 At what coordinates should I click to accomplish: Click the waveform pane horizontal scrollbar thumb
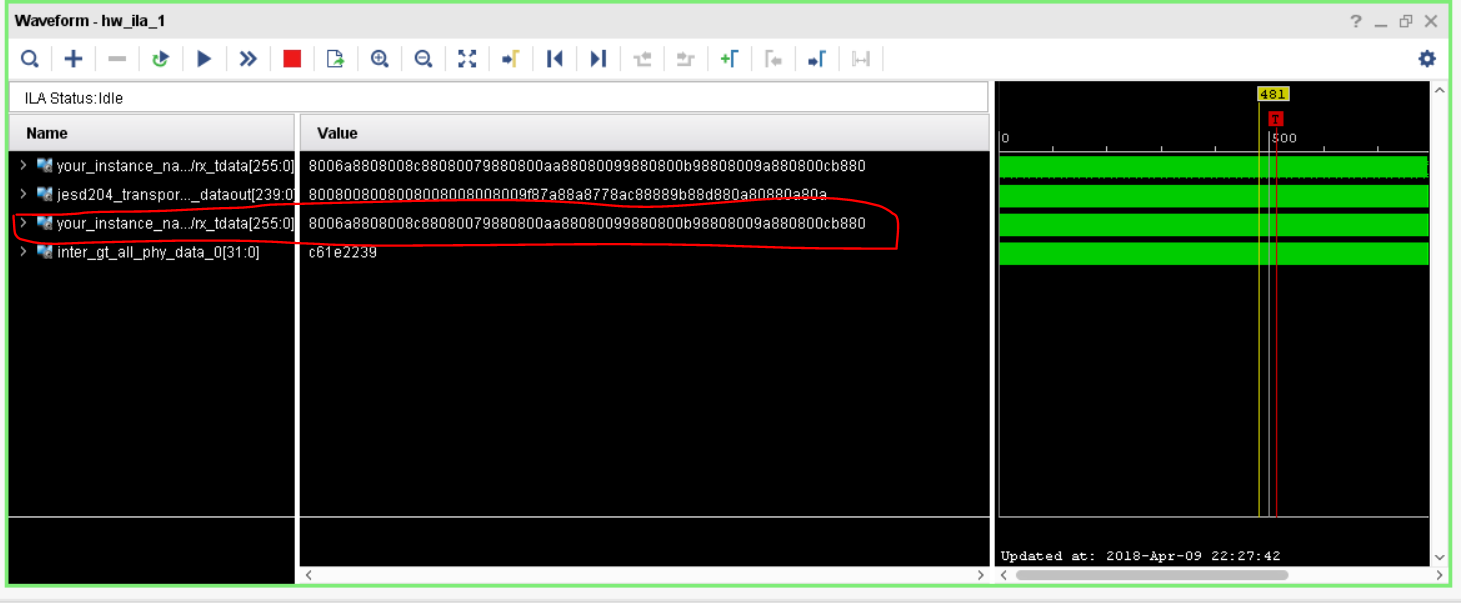(1152, 575)
